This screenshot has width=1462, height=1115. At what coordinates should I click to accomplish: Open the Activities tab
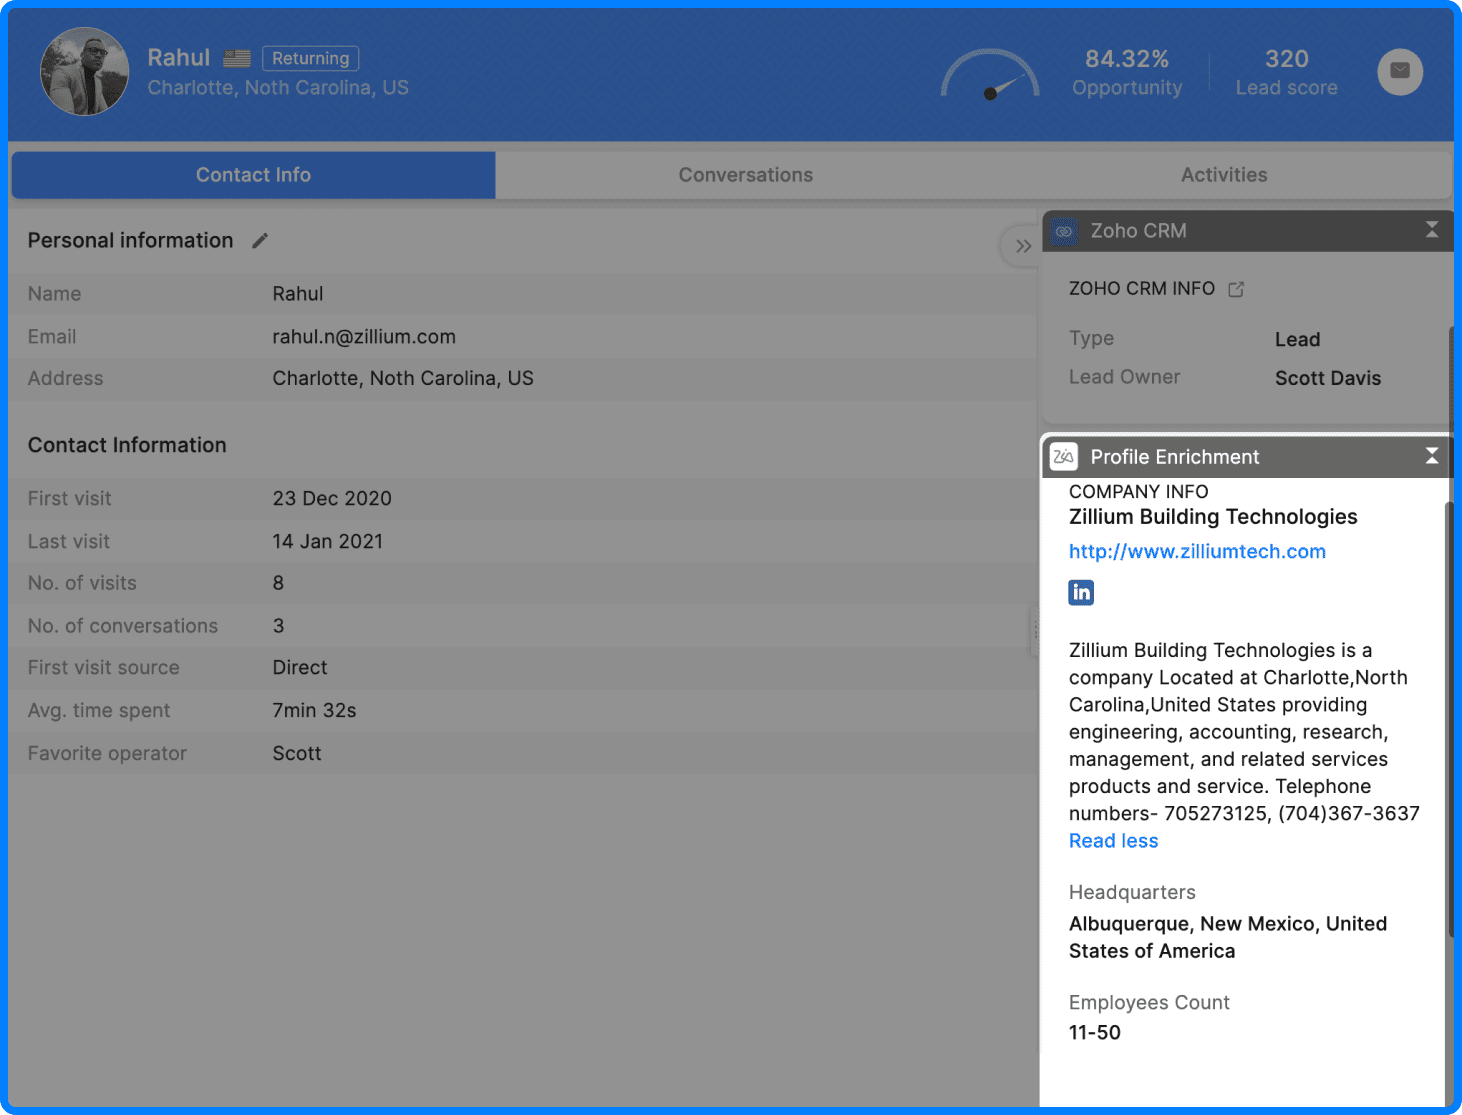pos(1223,175)
